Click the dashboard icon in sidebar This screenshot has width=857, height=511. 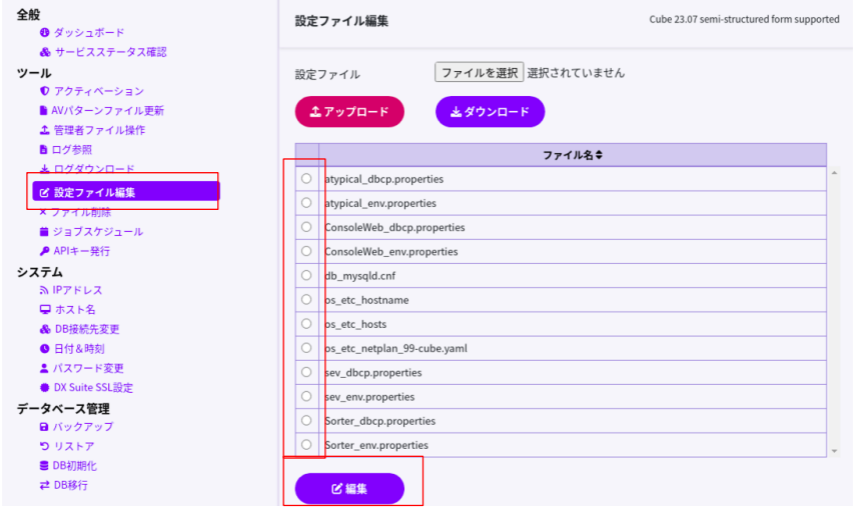click(x=44, y=33)
